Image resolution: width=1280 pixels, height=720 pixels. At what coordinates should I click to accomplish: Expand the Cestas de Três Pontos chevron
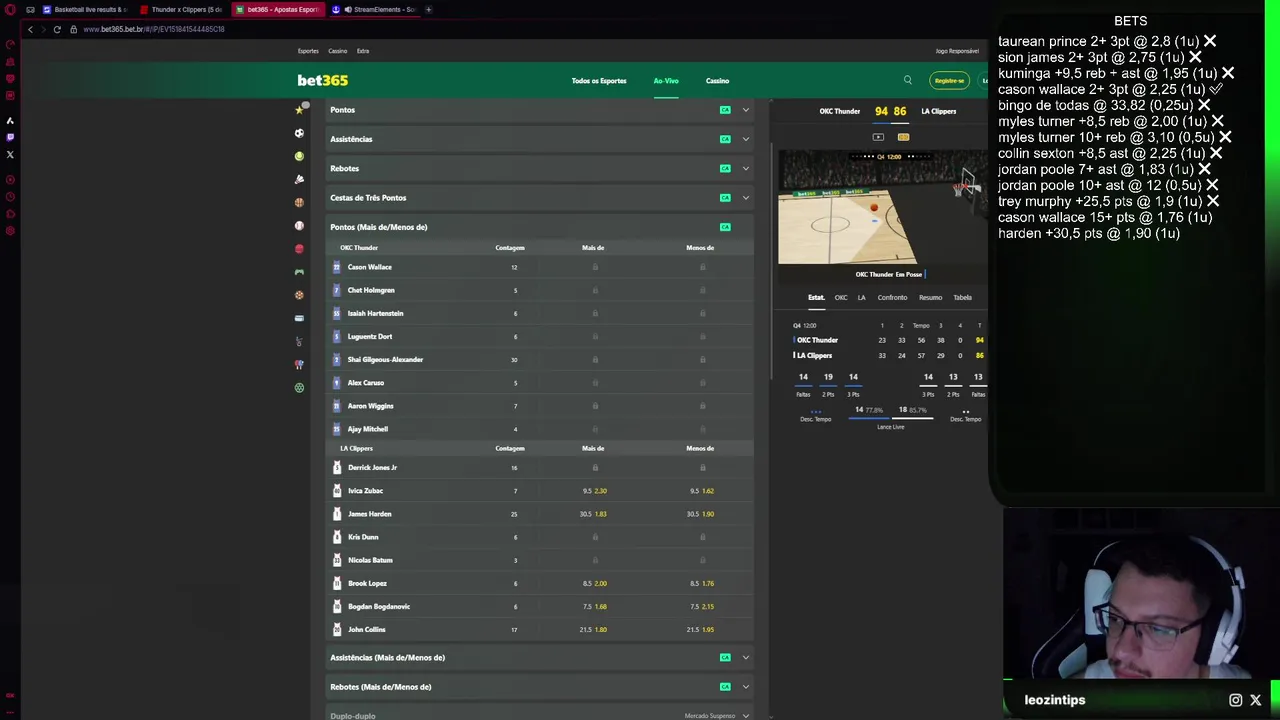(745, 197)
